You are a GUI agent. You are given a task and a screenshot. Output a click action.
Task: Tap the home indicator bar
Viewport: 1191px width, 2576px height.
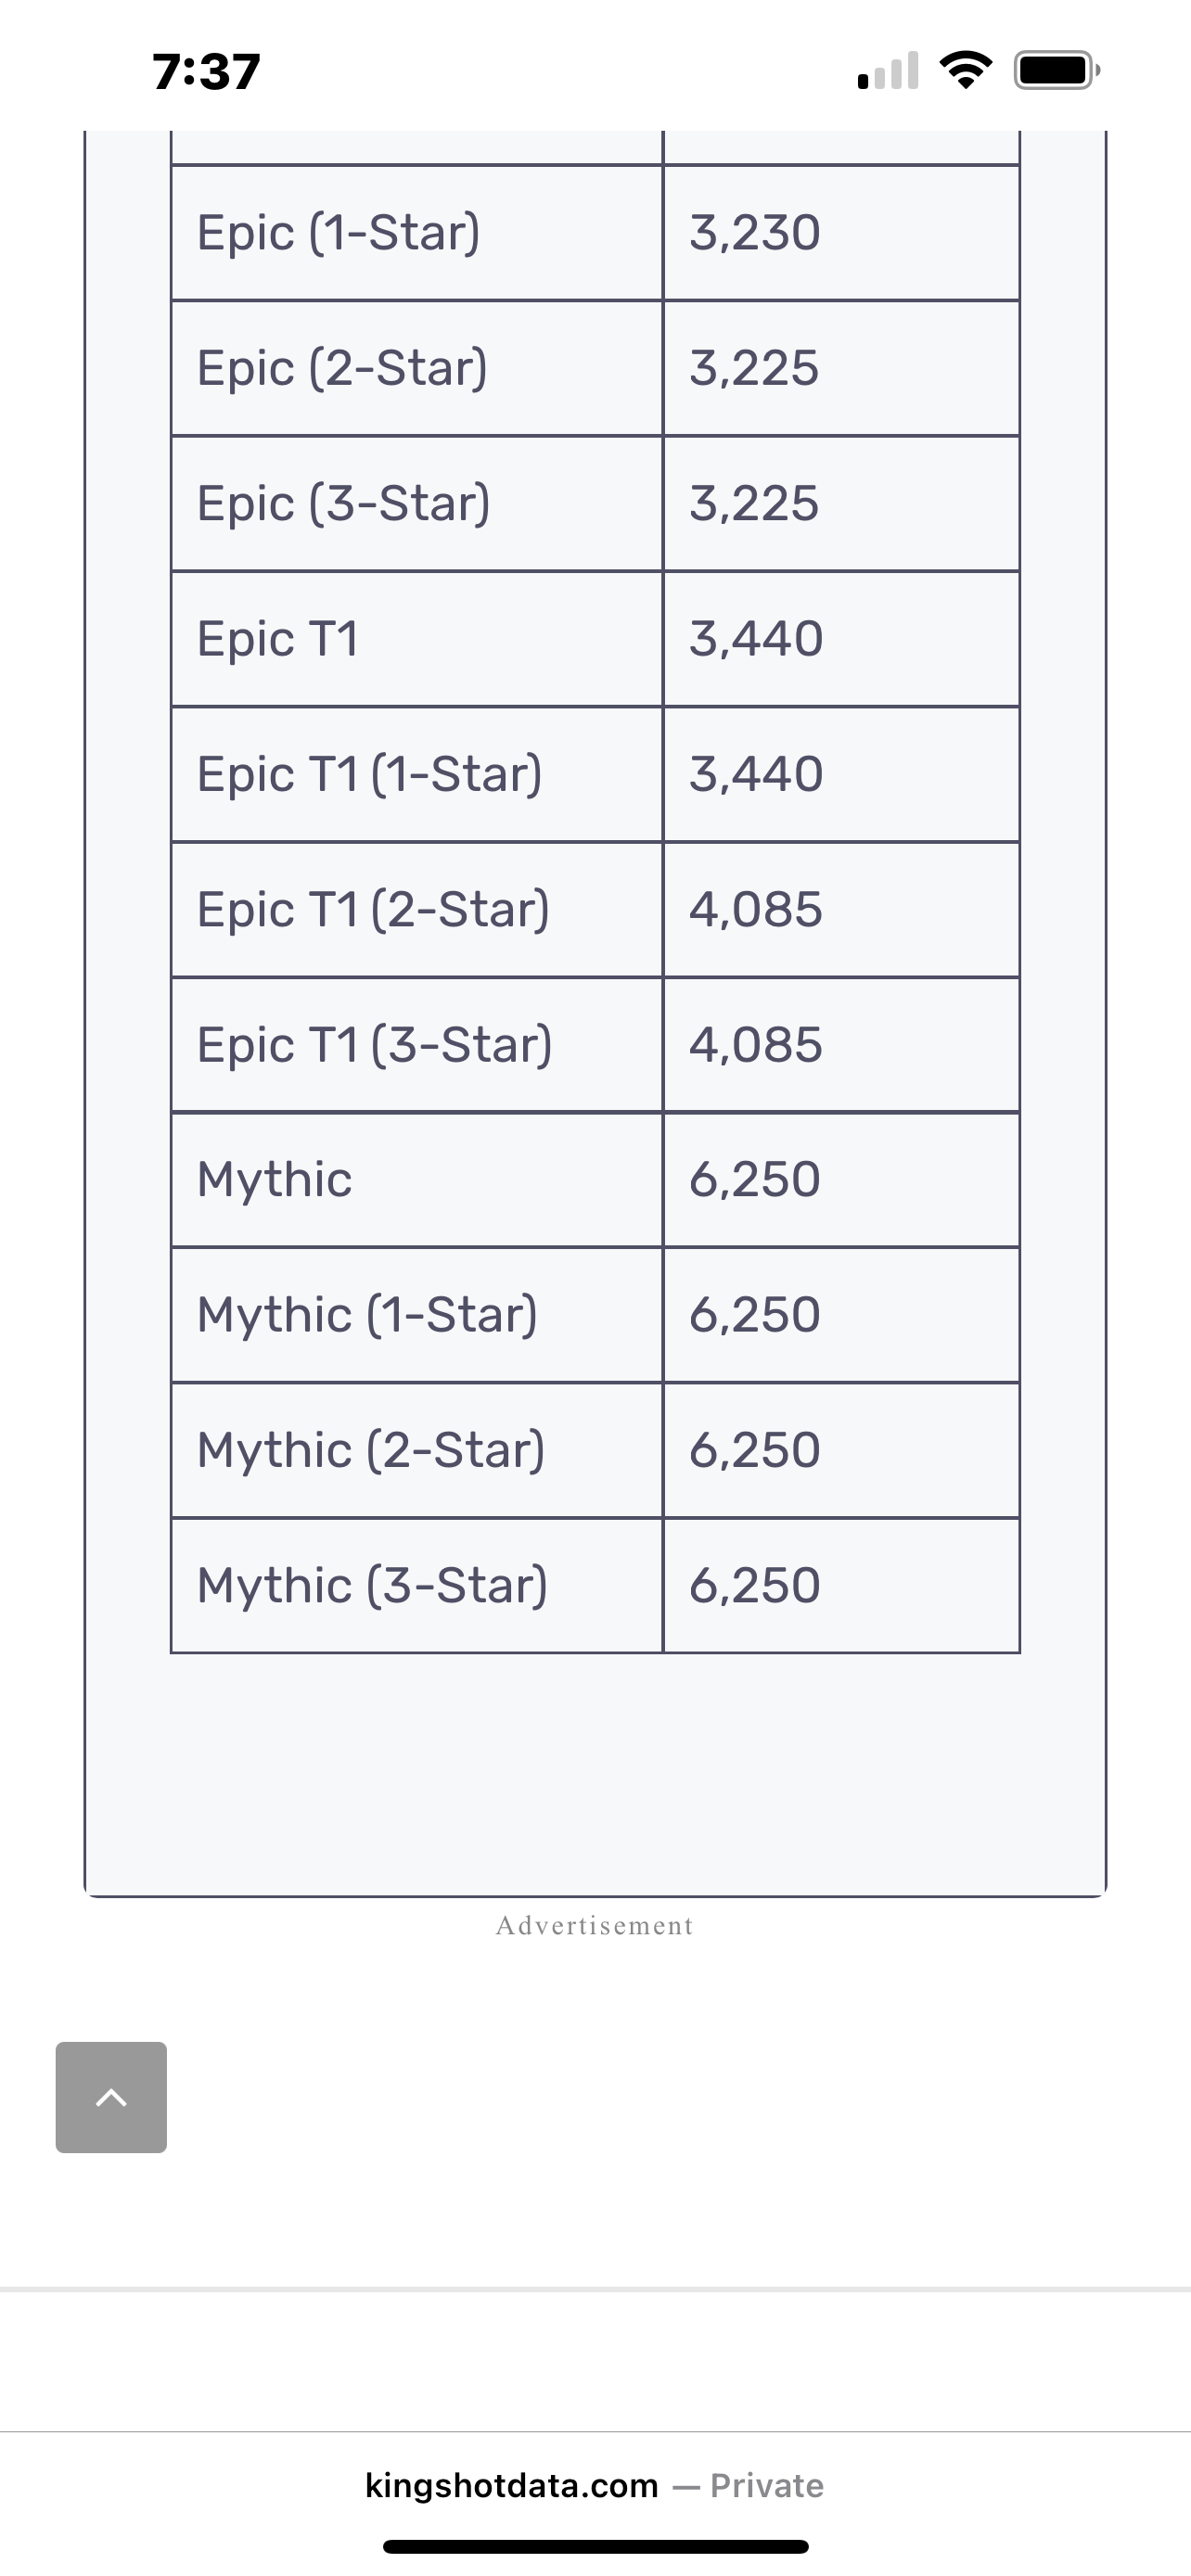pos(595,2547)
